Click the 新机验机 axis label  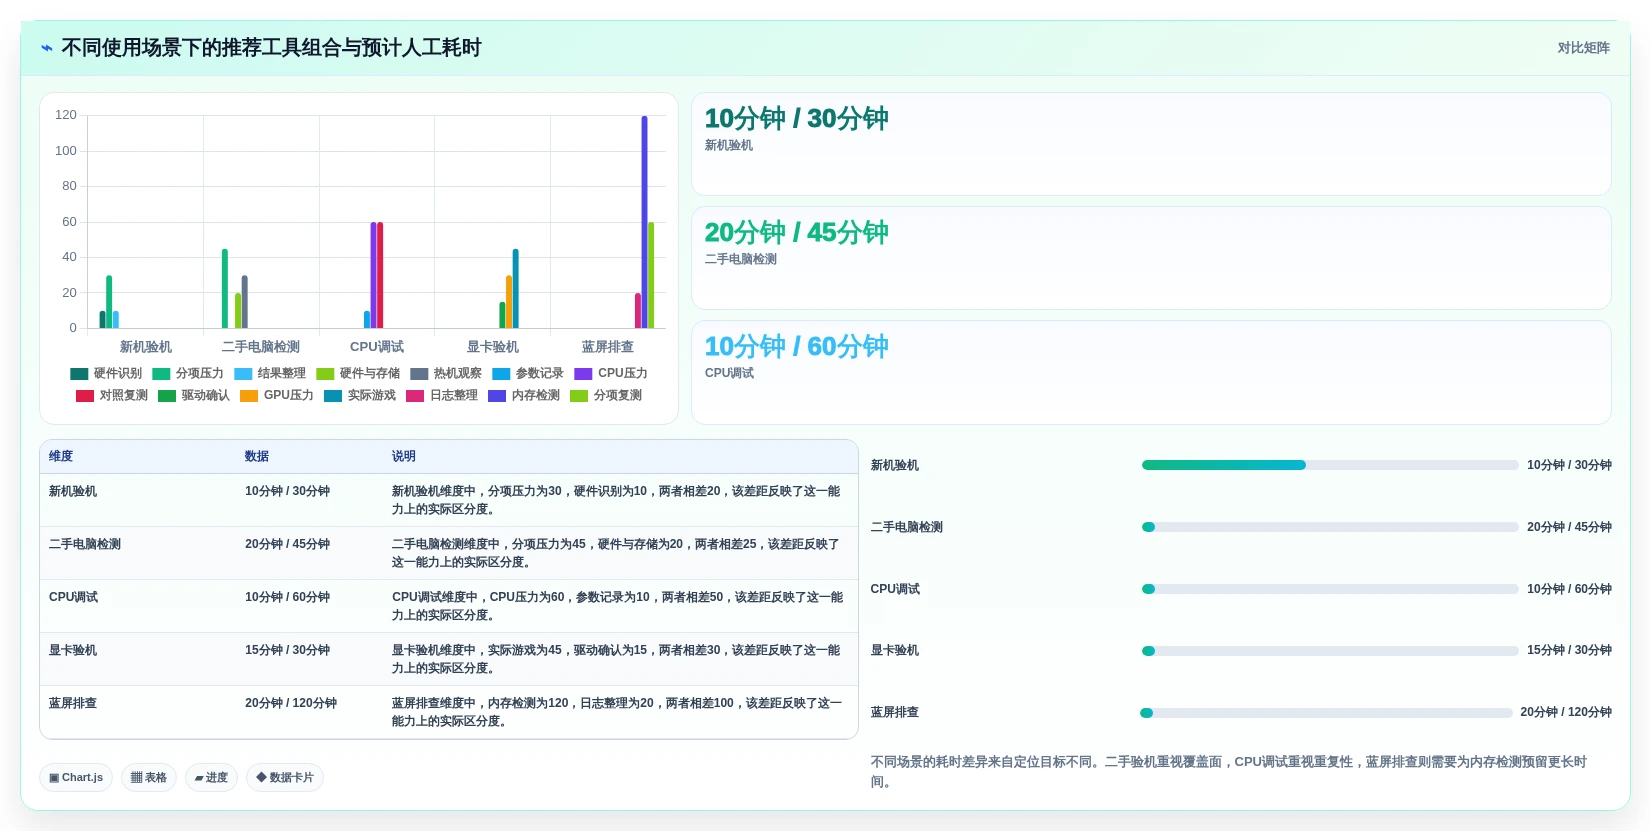(x=146, y=347)
